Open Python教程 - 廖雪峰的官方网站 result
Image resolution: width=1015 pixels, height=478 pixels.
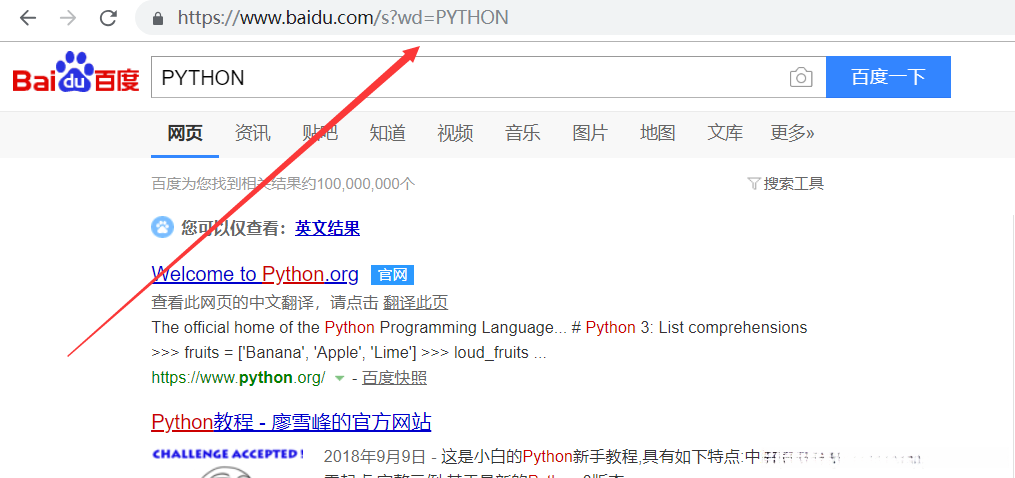(x=291, y=422)
